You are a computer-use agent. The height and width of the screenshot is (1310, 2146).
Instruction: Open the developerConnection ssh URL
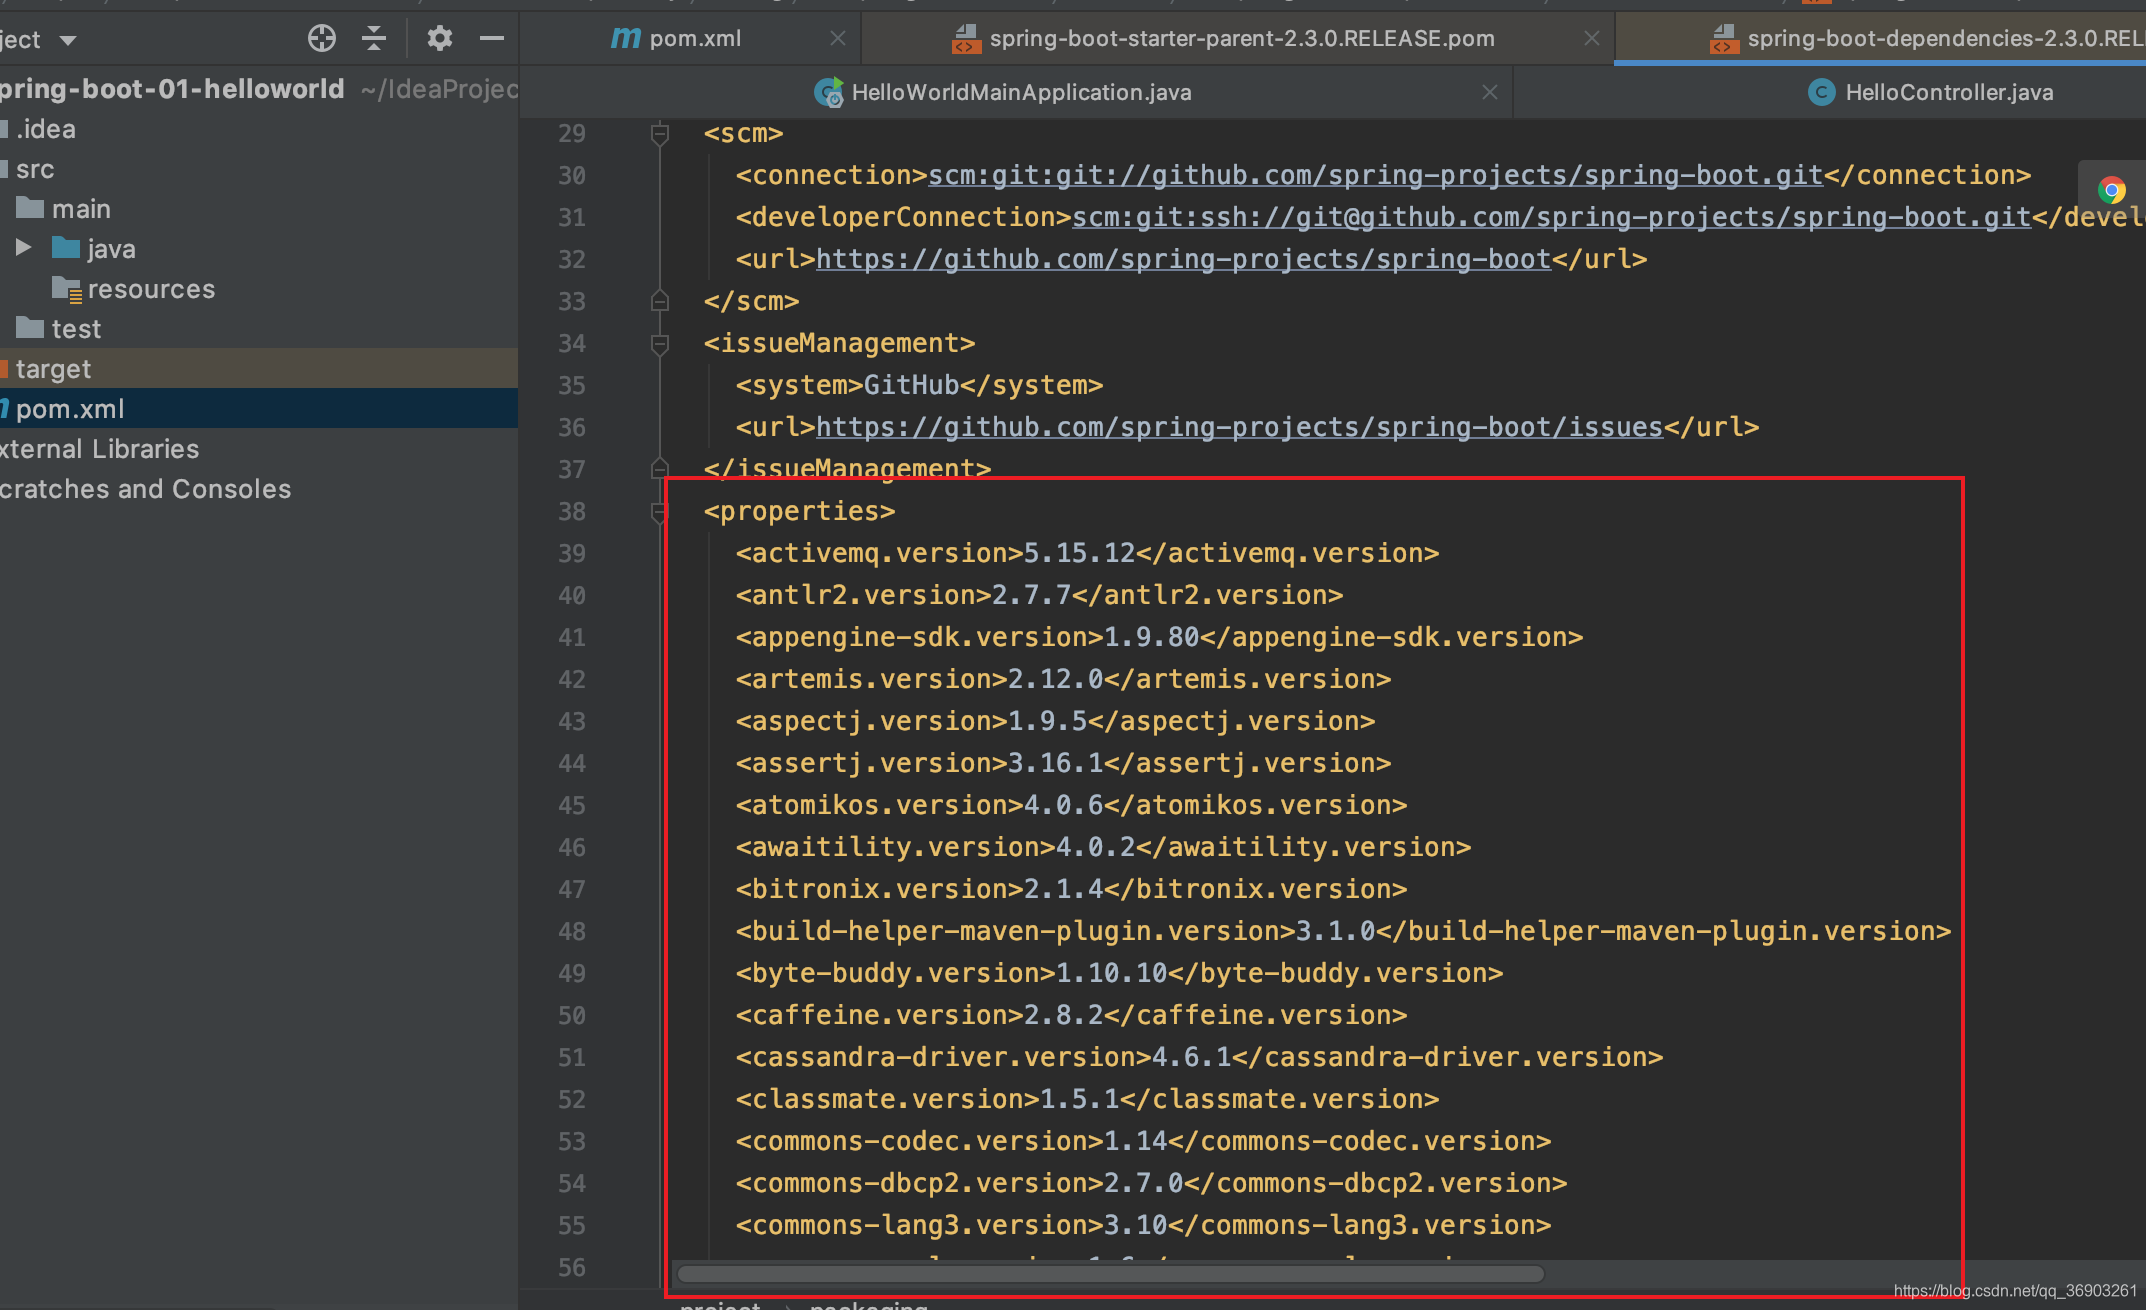pyautogui.click(x=1552, y=218)
